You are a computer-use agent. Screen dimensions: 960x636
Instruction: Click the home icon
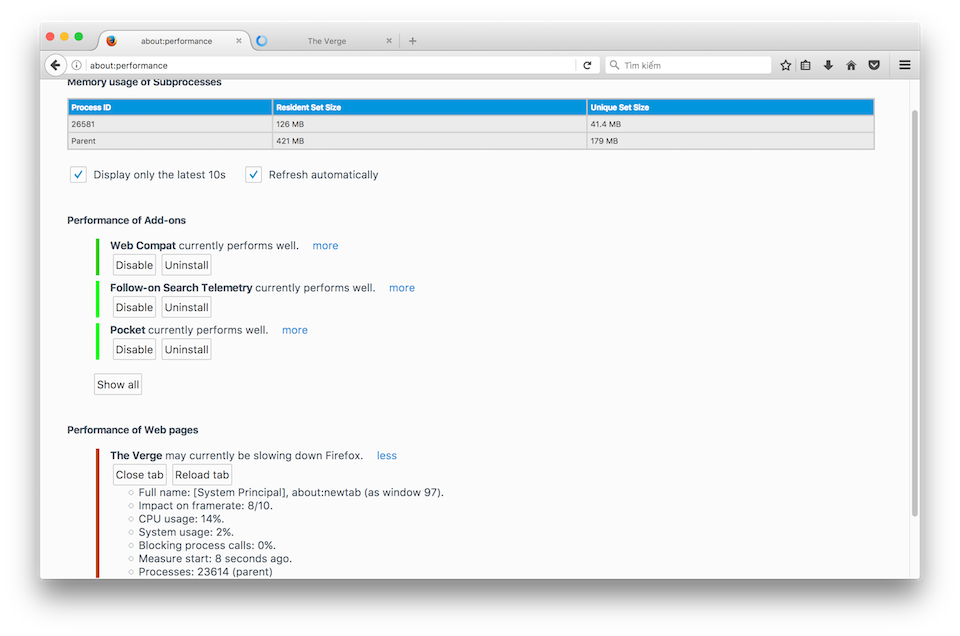[851, 64]
